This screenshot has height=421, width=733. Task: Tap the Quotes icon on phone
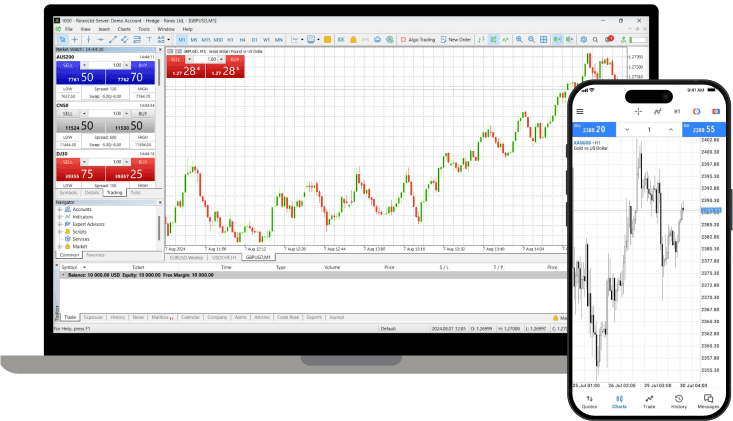[x=589, y=402]
